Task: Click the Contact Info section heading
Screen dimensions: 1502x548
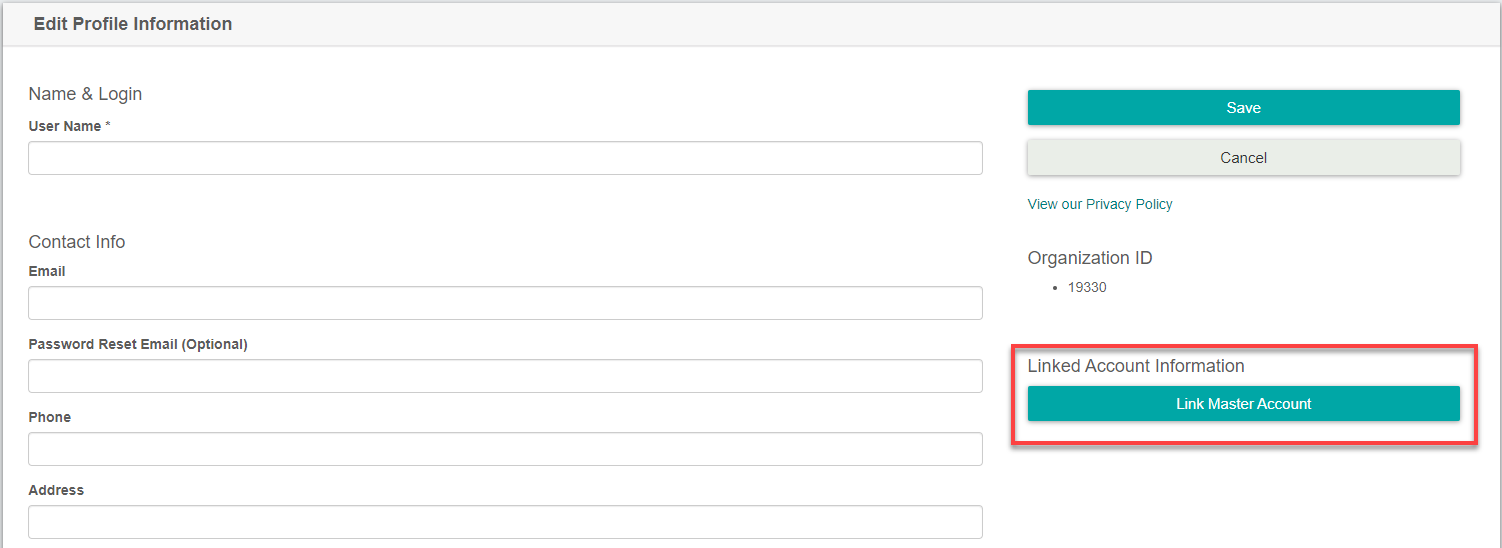Action: tap(77, 242)
